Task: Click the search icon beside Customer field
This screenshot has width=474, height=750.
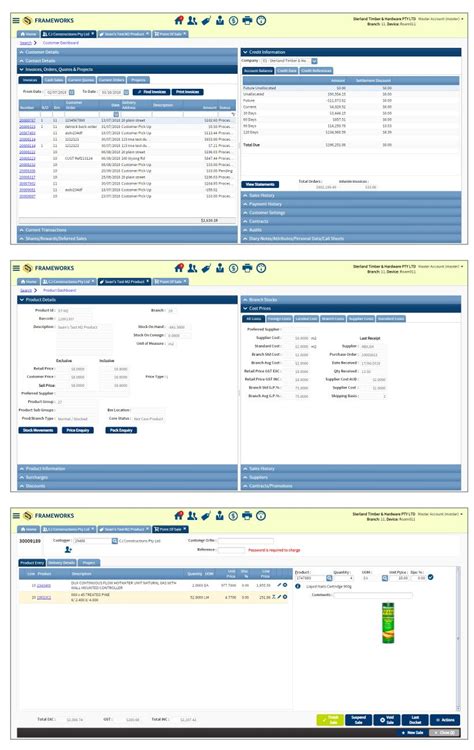Action: (x=115, y=541)
